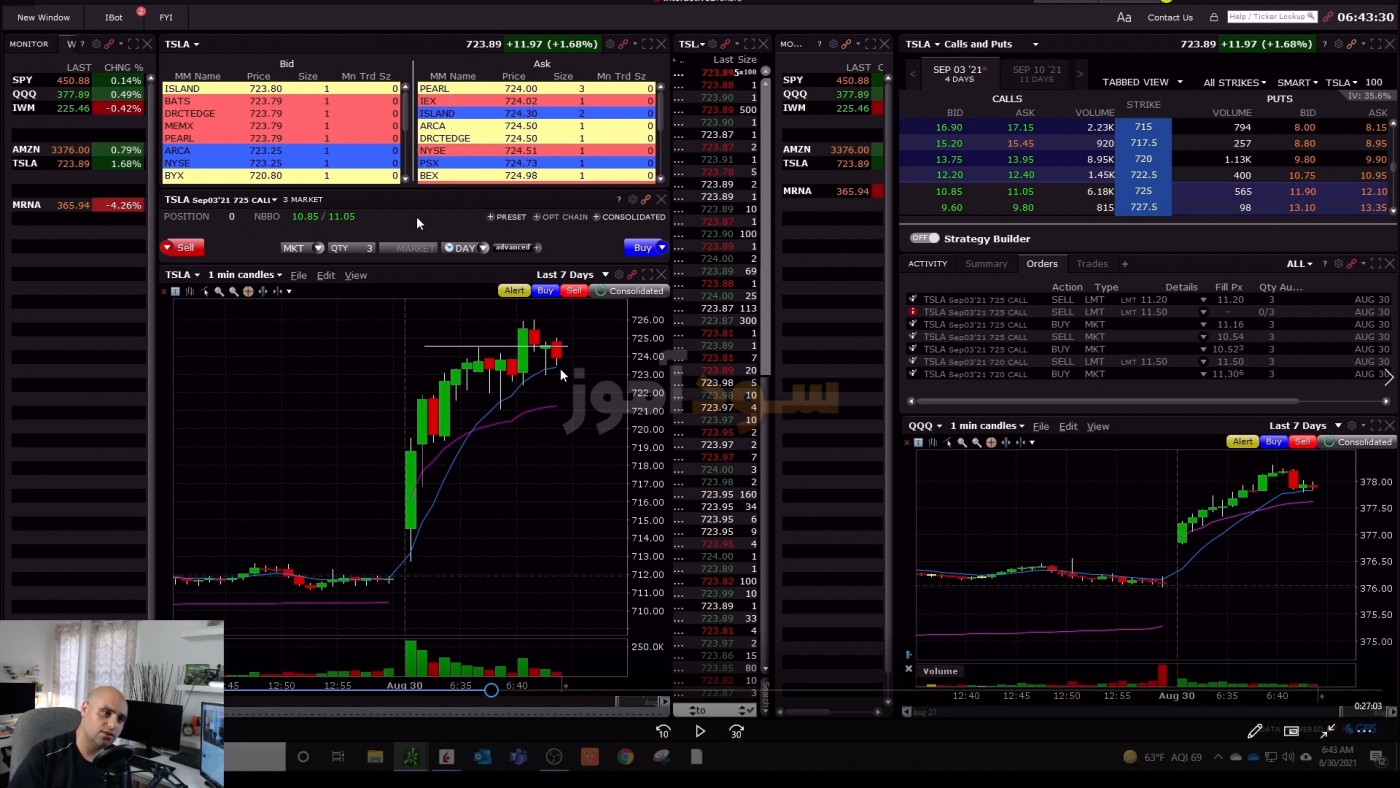This screenshot has height=788, width=1400.
Task: Open Outlook from the Windows taskbar
Action: (x=482, y=757)
